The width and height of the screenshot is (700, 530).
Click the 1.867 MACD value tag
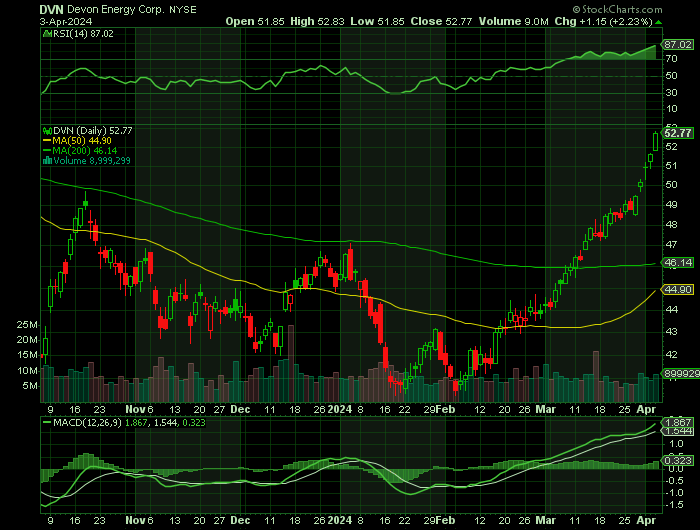[678, 423]
